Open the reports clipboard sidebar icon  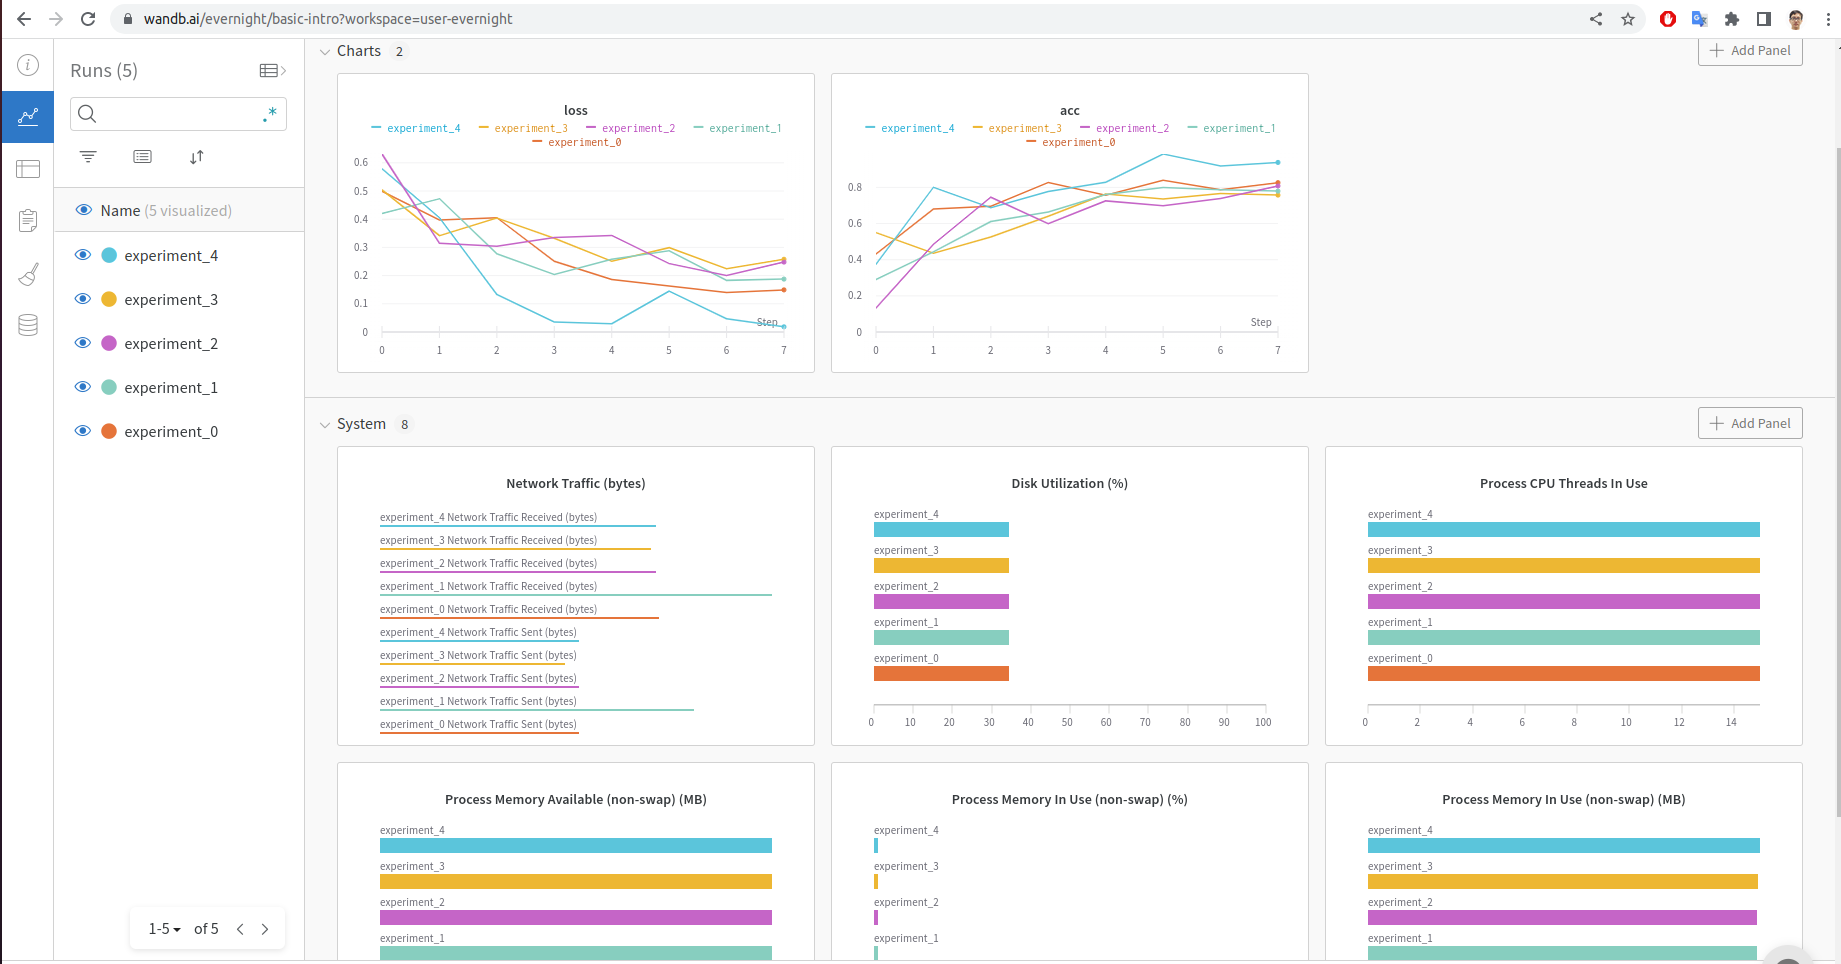tap(28, 221)
